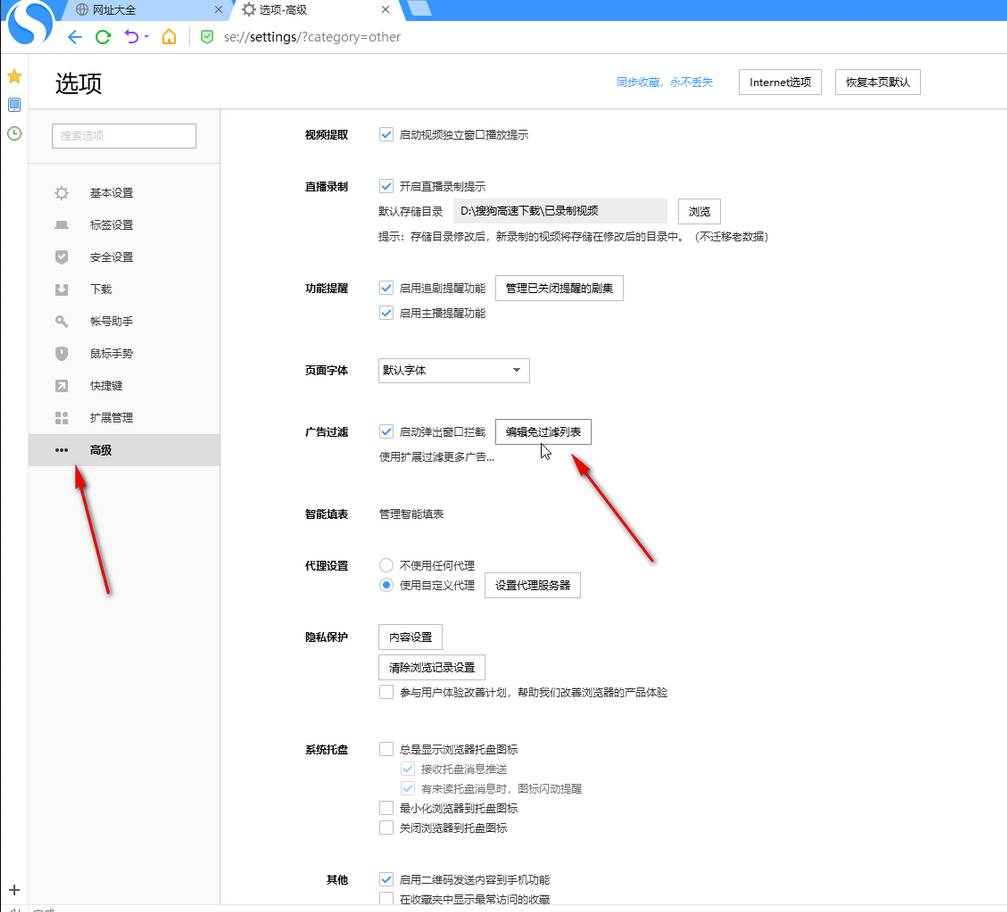Click 编辑免过滤列表 button

coord(543,432)
